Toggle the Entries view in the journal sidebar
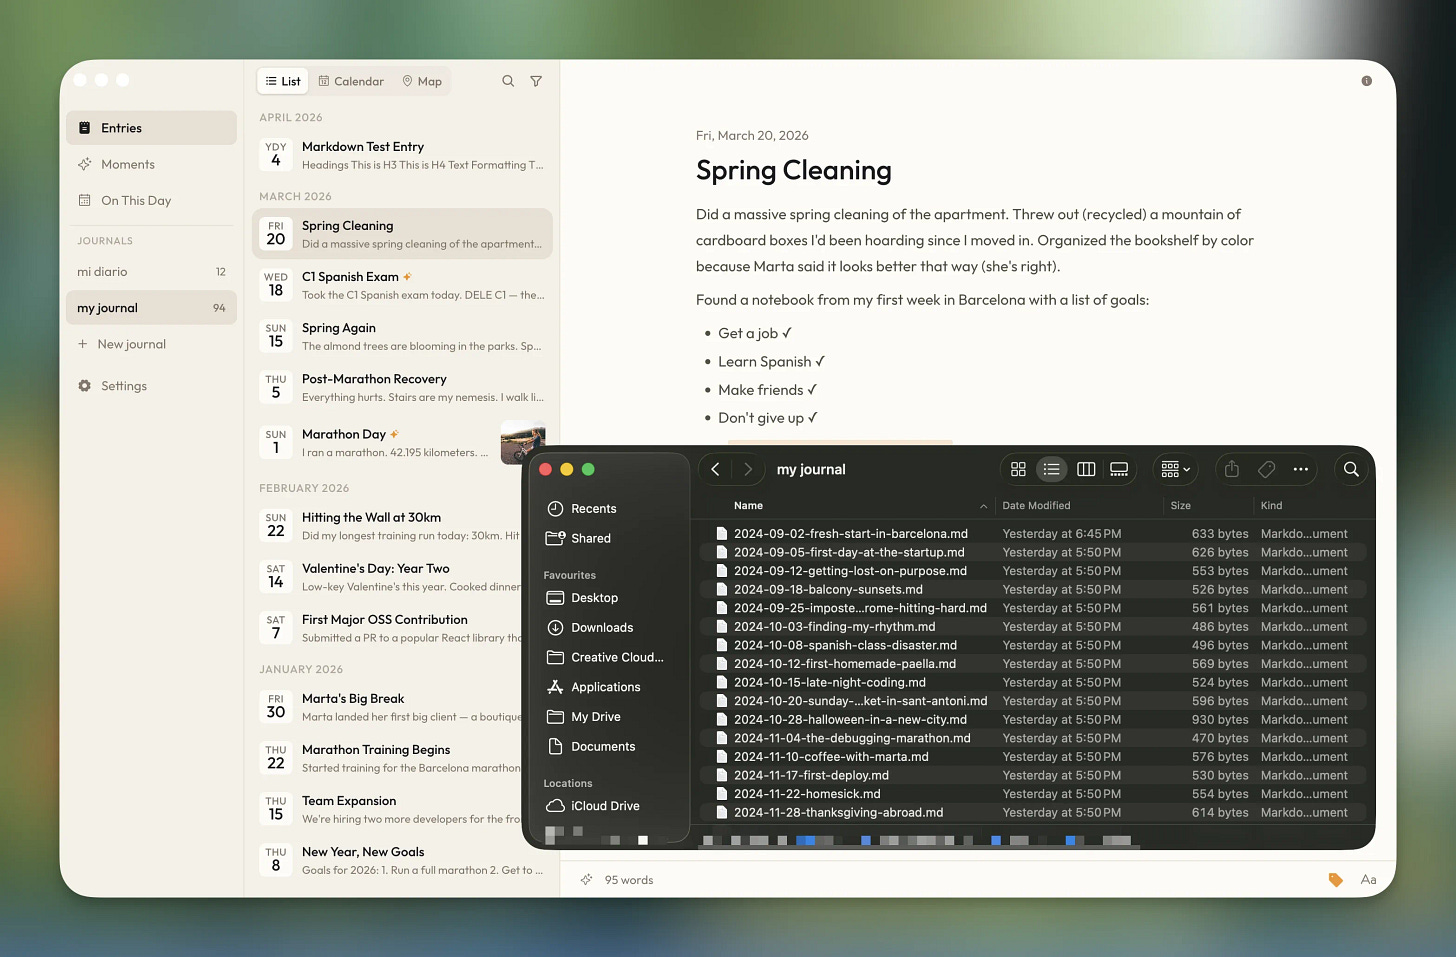Viewport: 1456px width, 957px height. 151,127
